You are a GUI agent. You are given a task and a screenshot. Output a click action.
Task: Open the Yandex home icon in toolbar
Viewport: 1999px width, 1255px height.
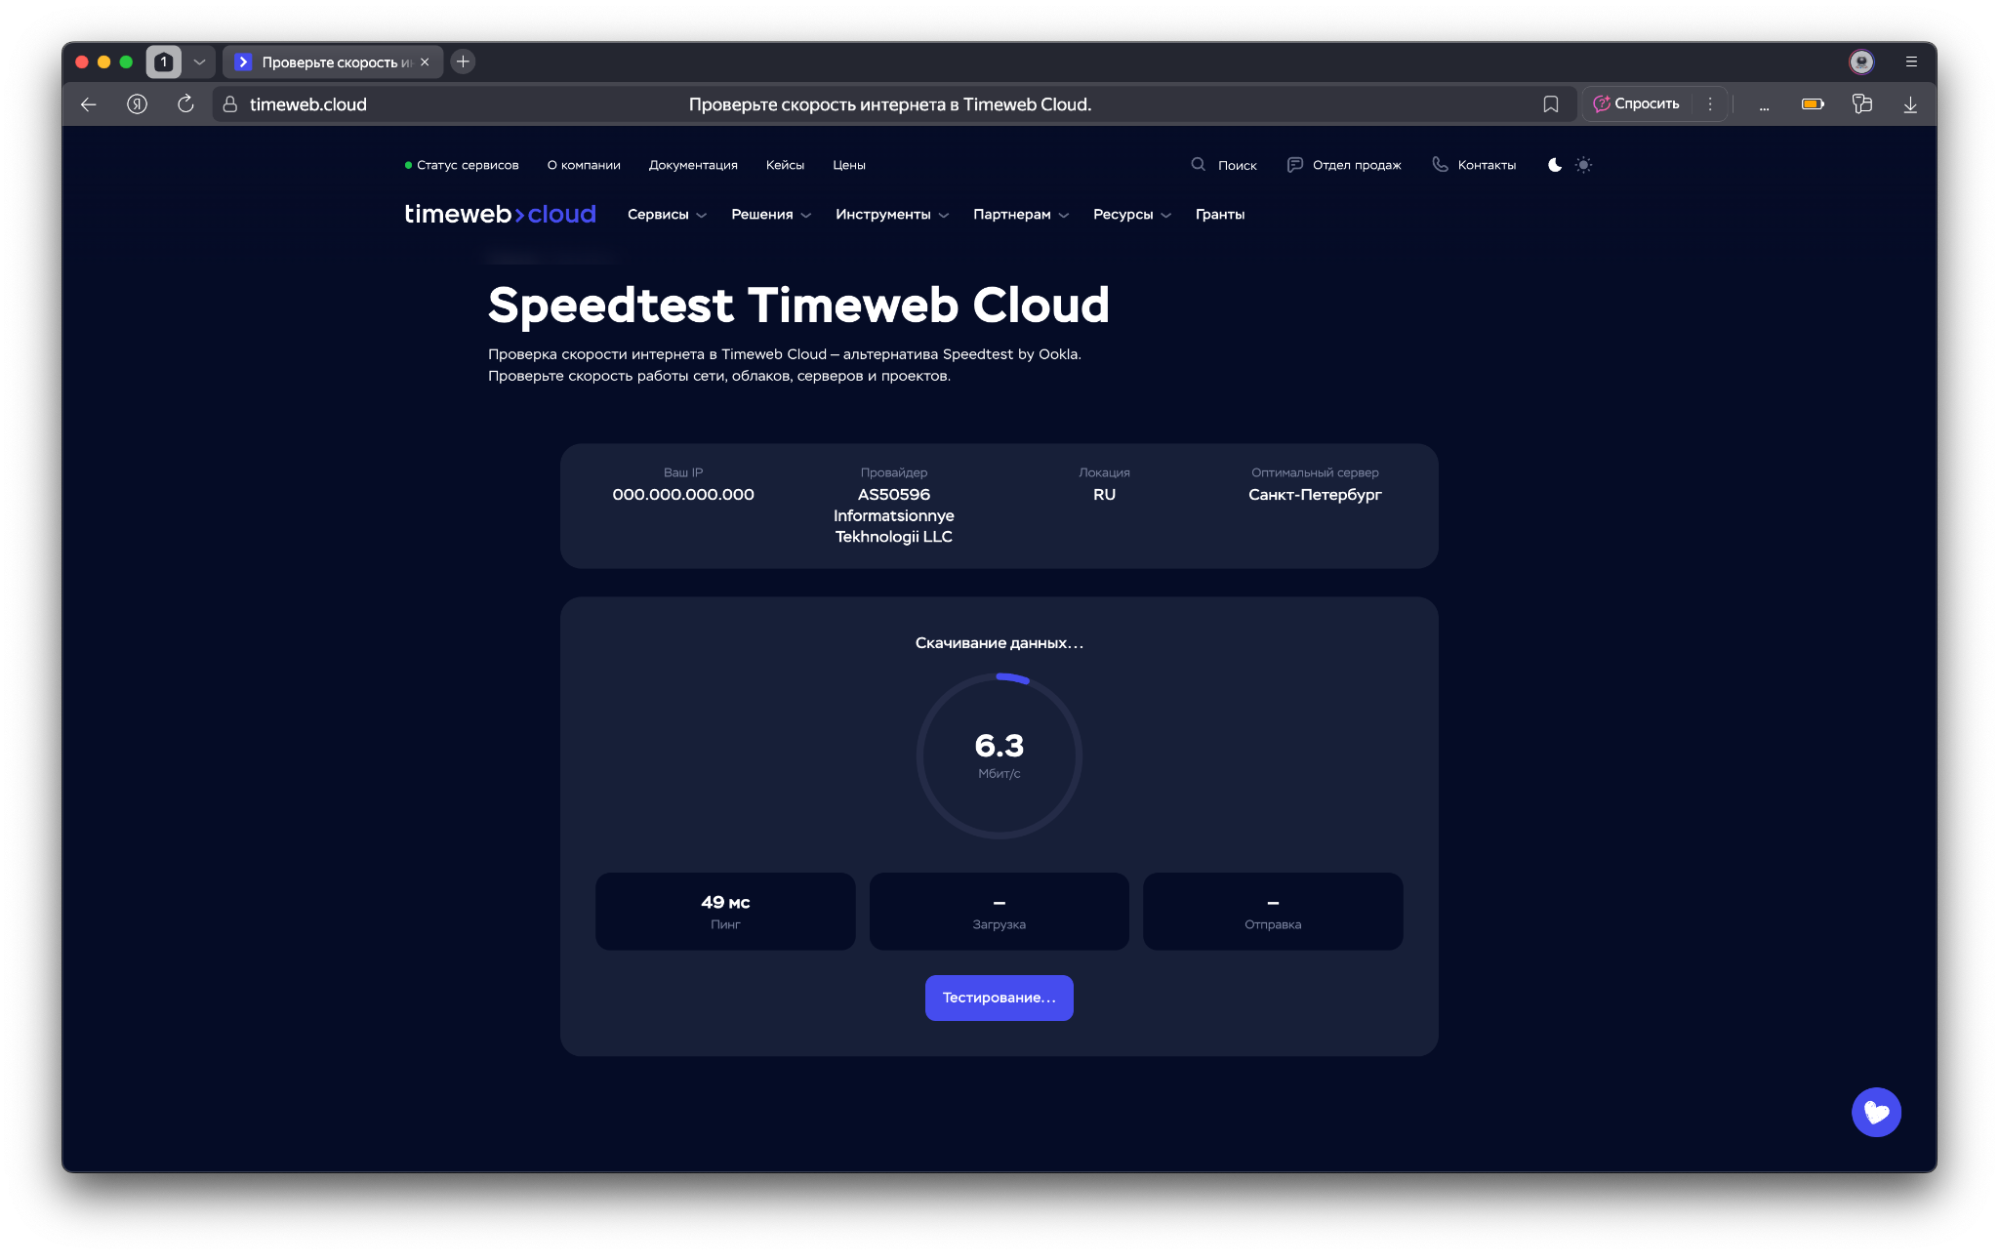tap(138, 104)
